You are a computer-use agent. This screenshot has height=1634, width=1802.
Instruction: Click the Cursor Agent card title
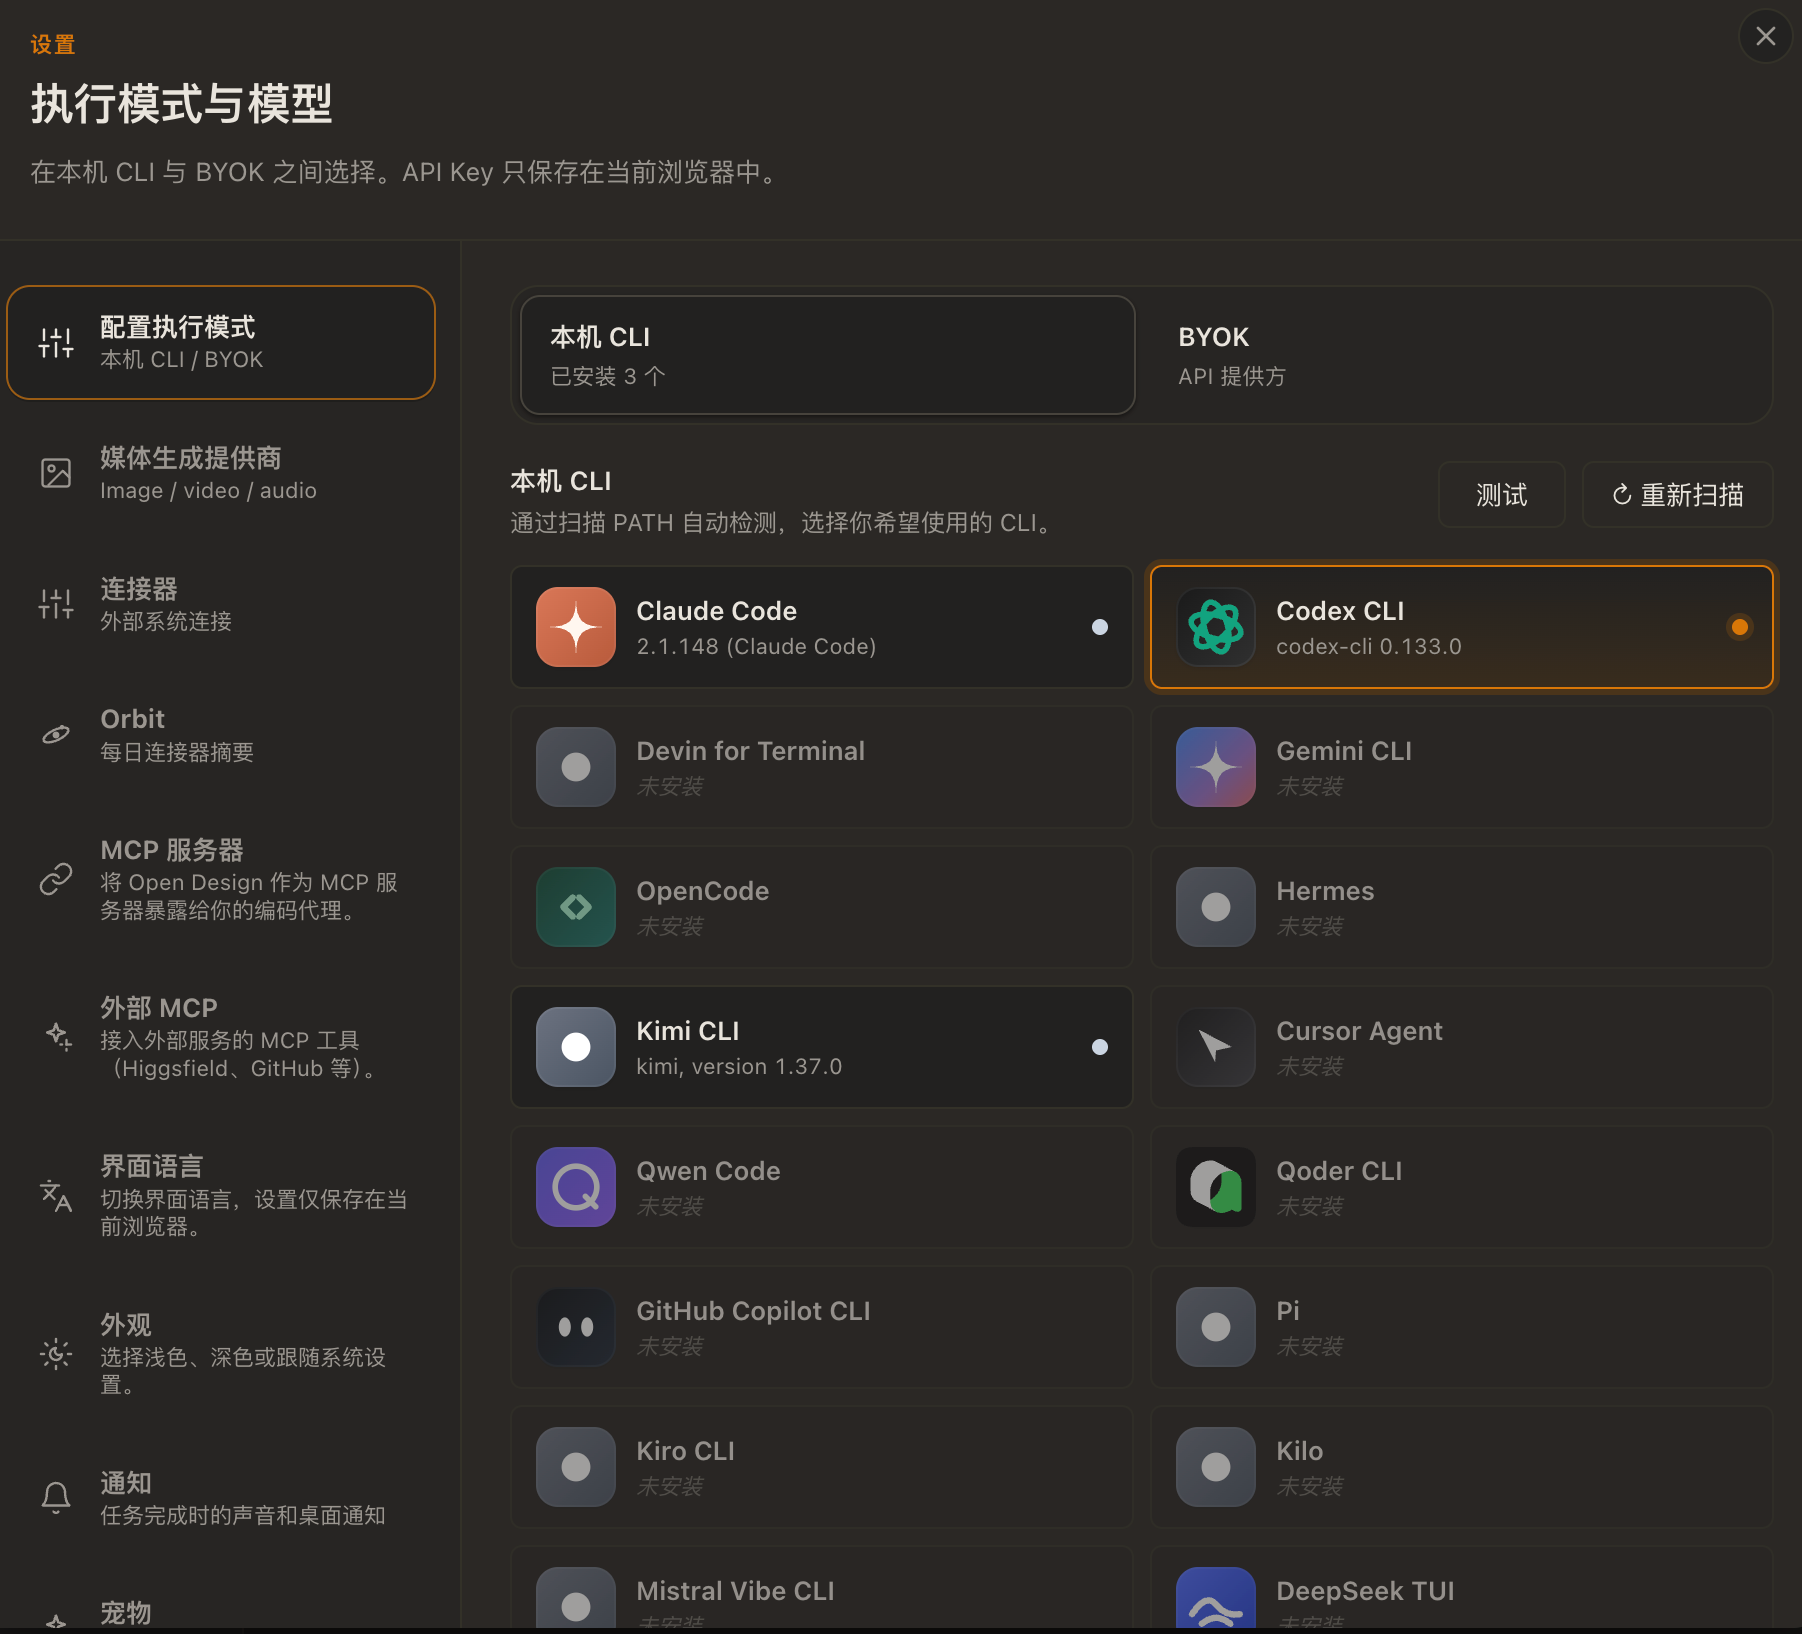coord(1360,1031)
